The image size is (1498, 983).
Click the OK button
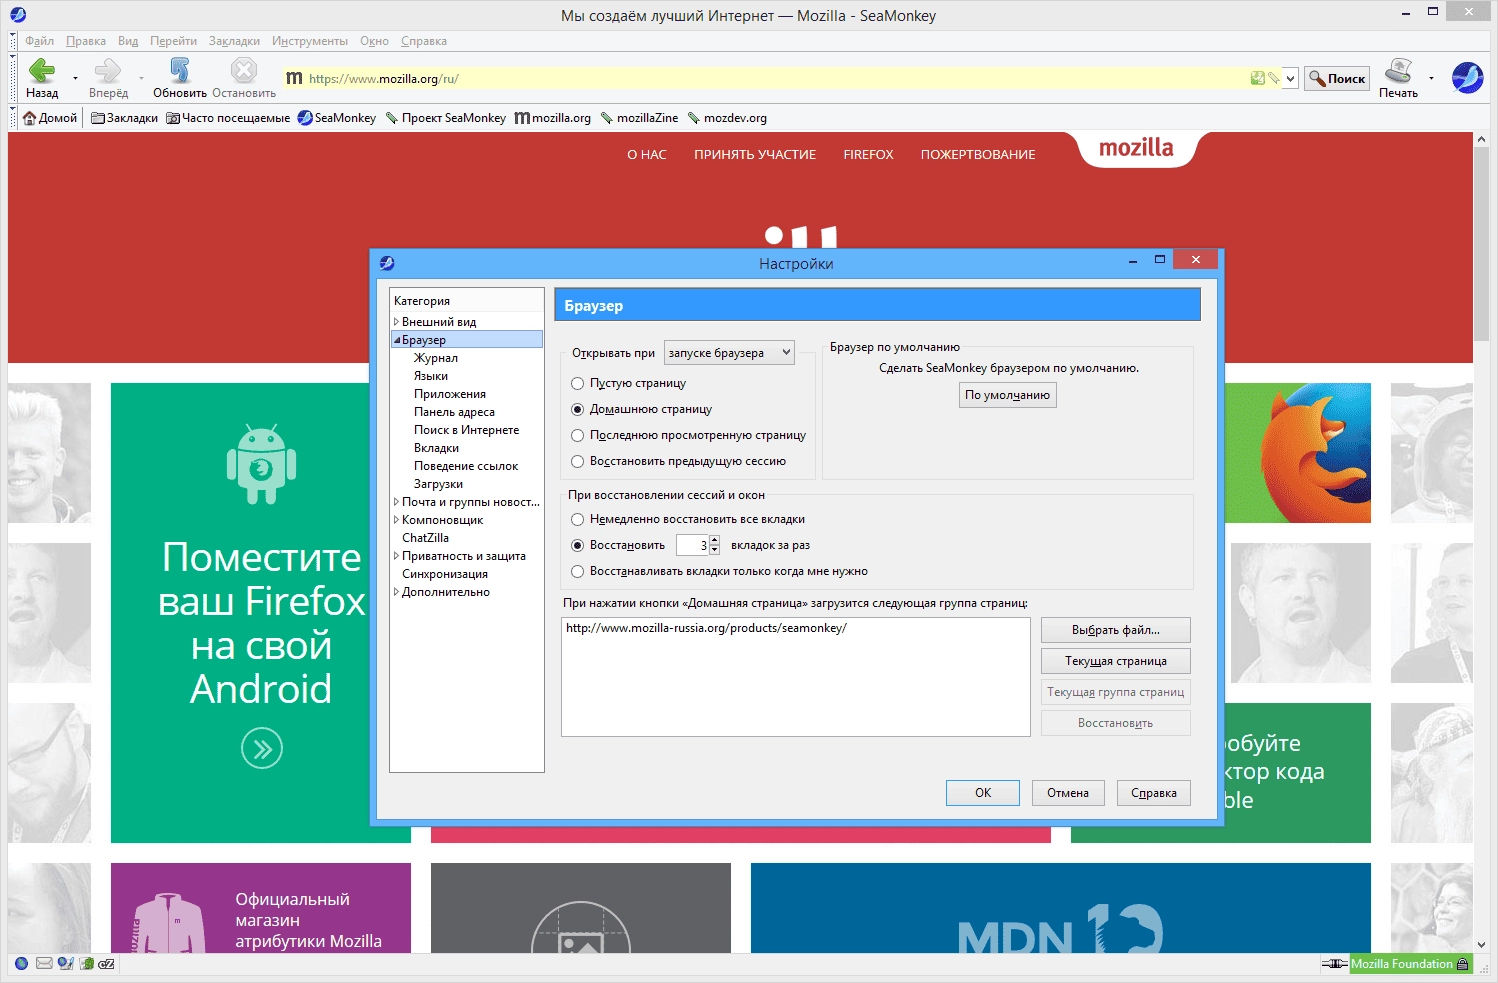[983, 793]
